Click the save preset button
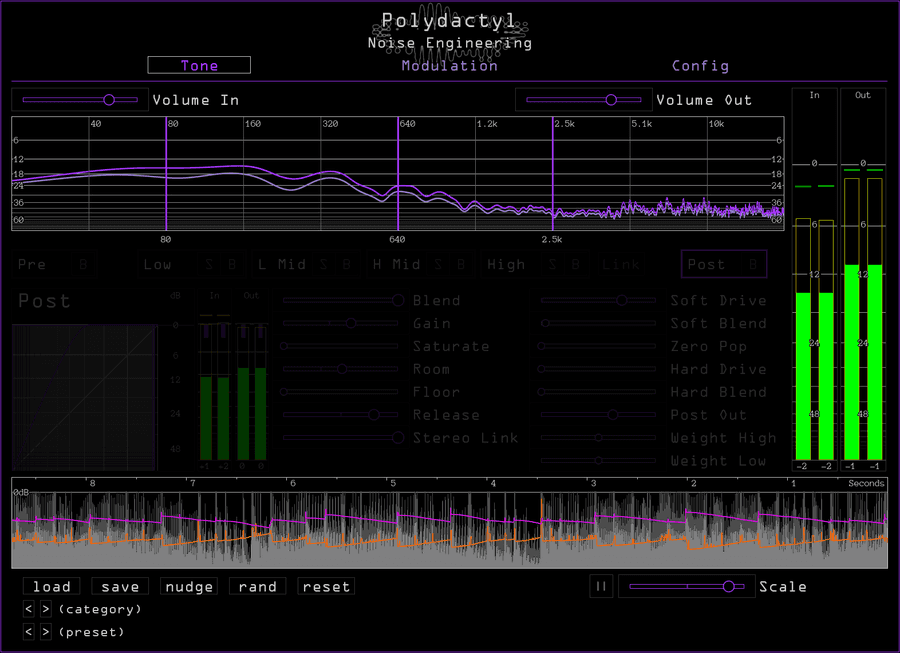Viewport: 900px width, 653px height. click(120, 586)
